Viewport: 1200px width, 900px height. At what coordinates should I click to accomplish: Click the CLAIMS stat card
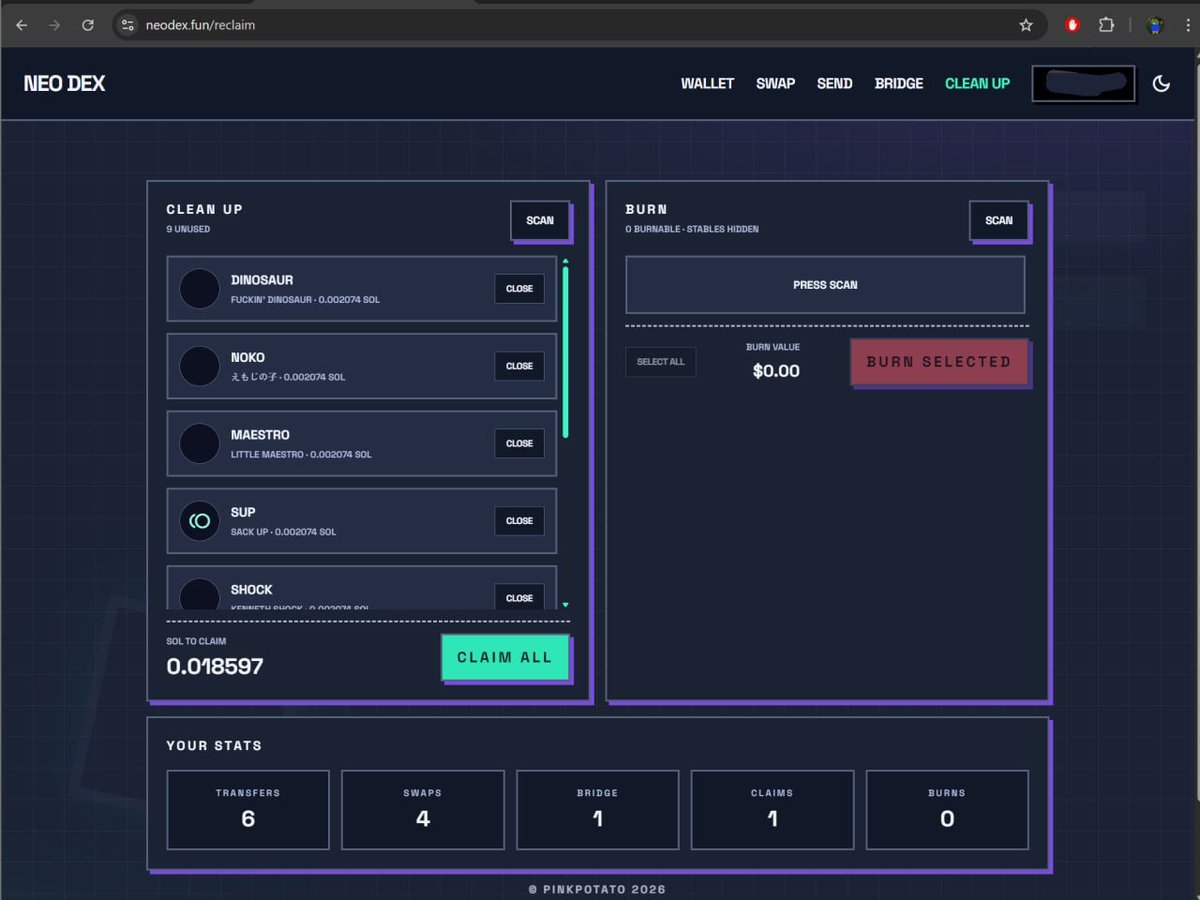(x=772, y=810)
